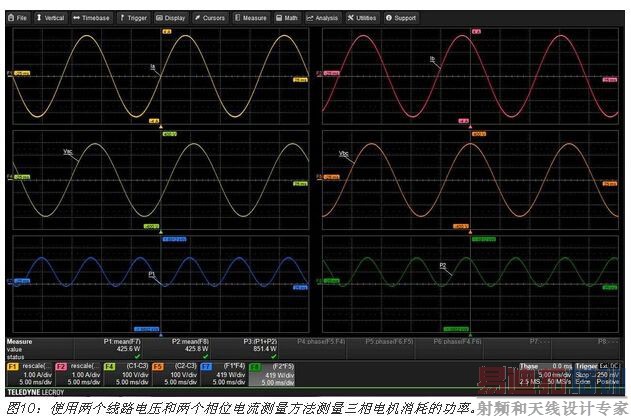Open the Analysis menu

(322, 18)
